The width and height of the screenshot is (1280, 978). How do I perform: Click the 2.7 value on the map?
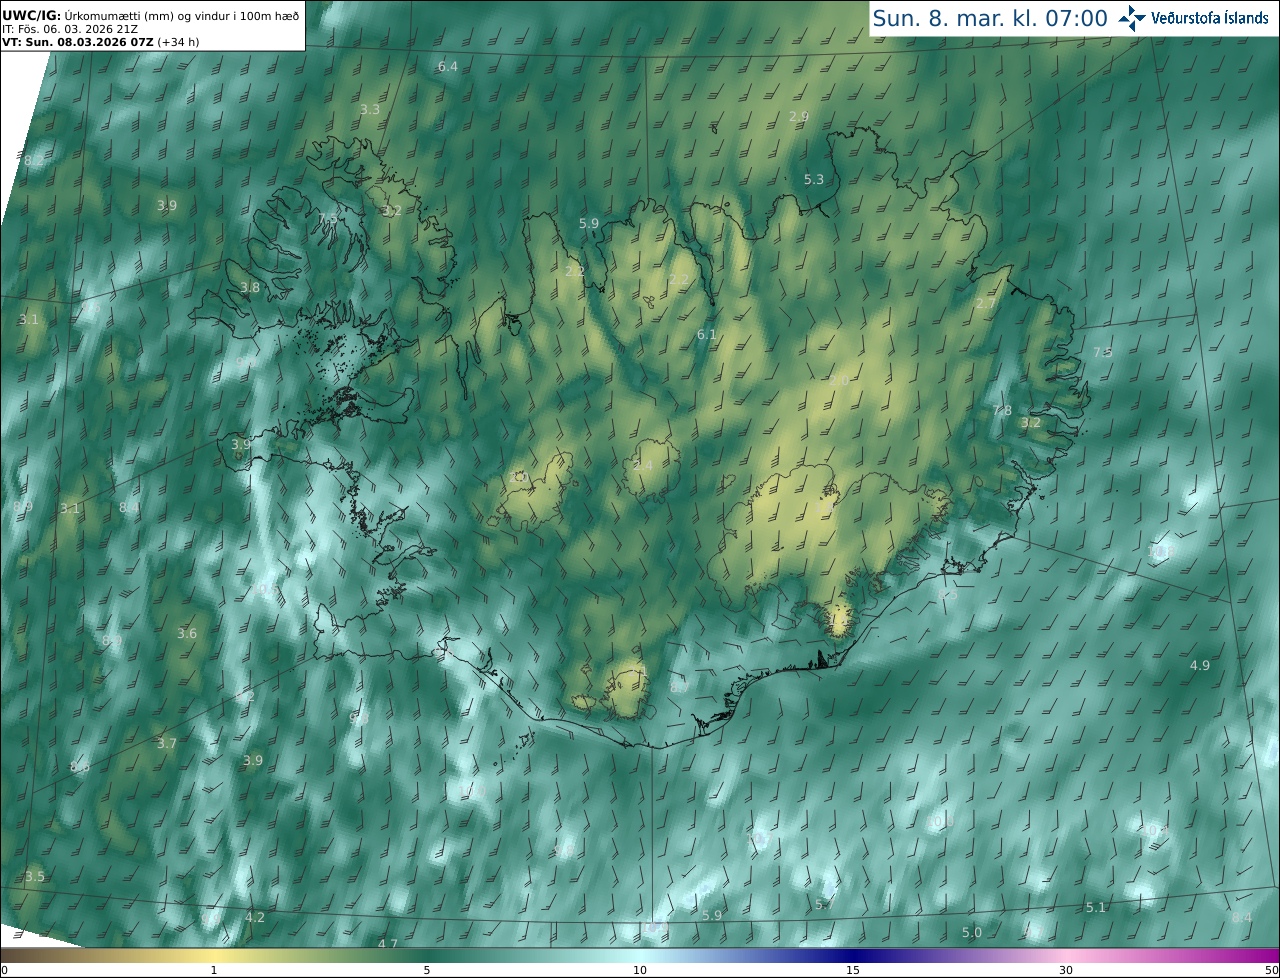click(986, 304)
